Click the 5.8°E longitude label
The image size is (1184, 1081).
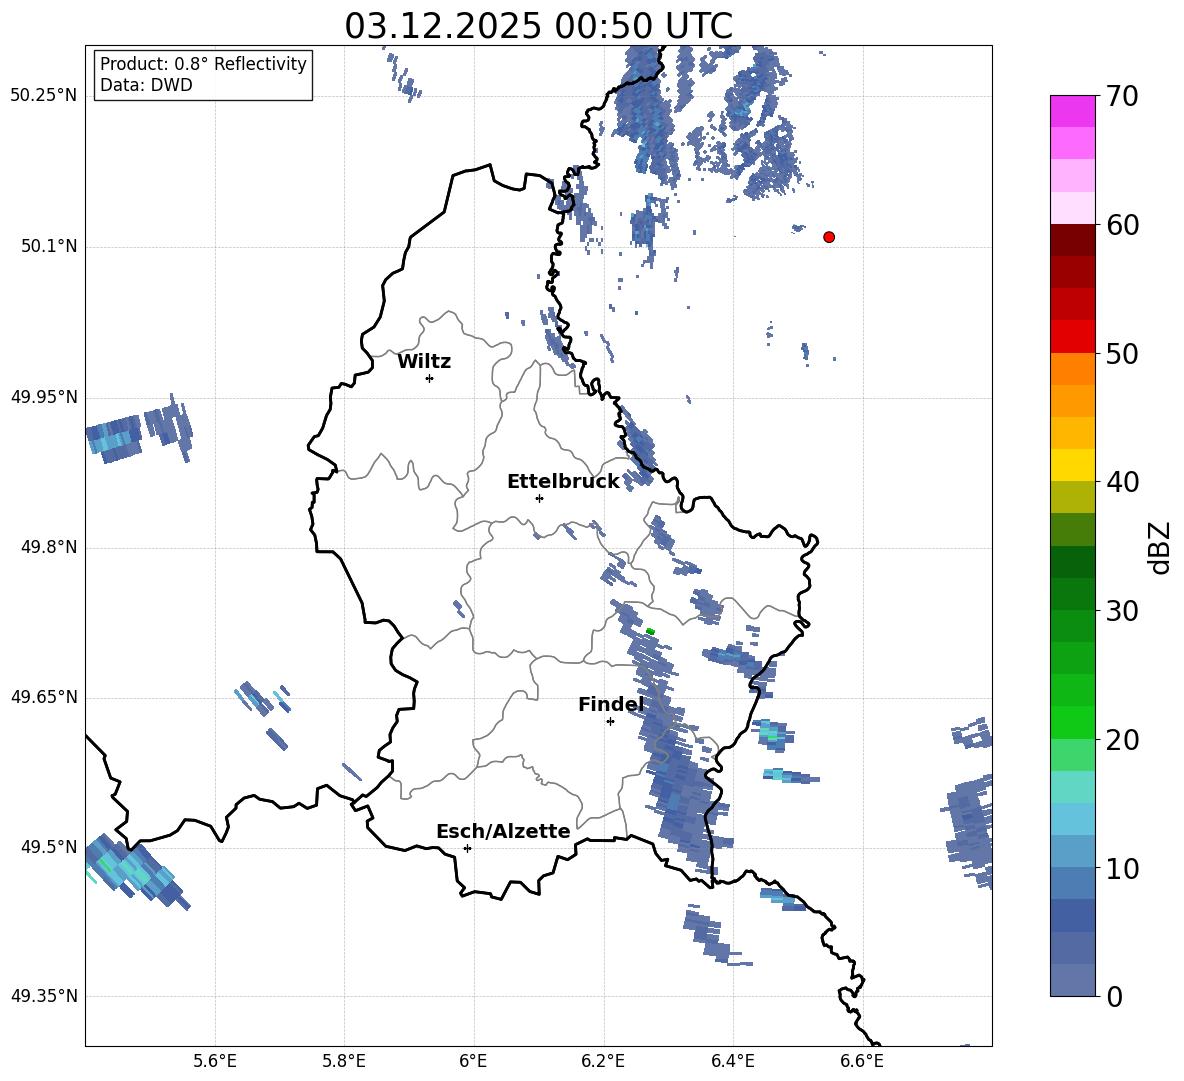[344, 1061]
